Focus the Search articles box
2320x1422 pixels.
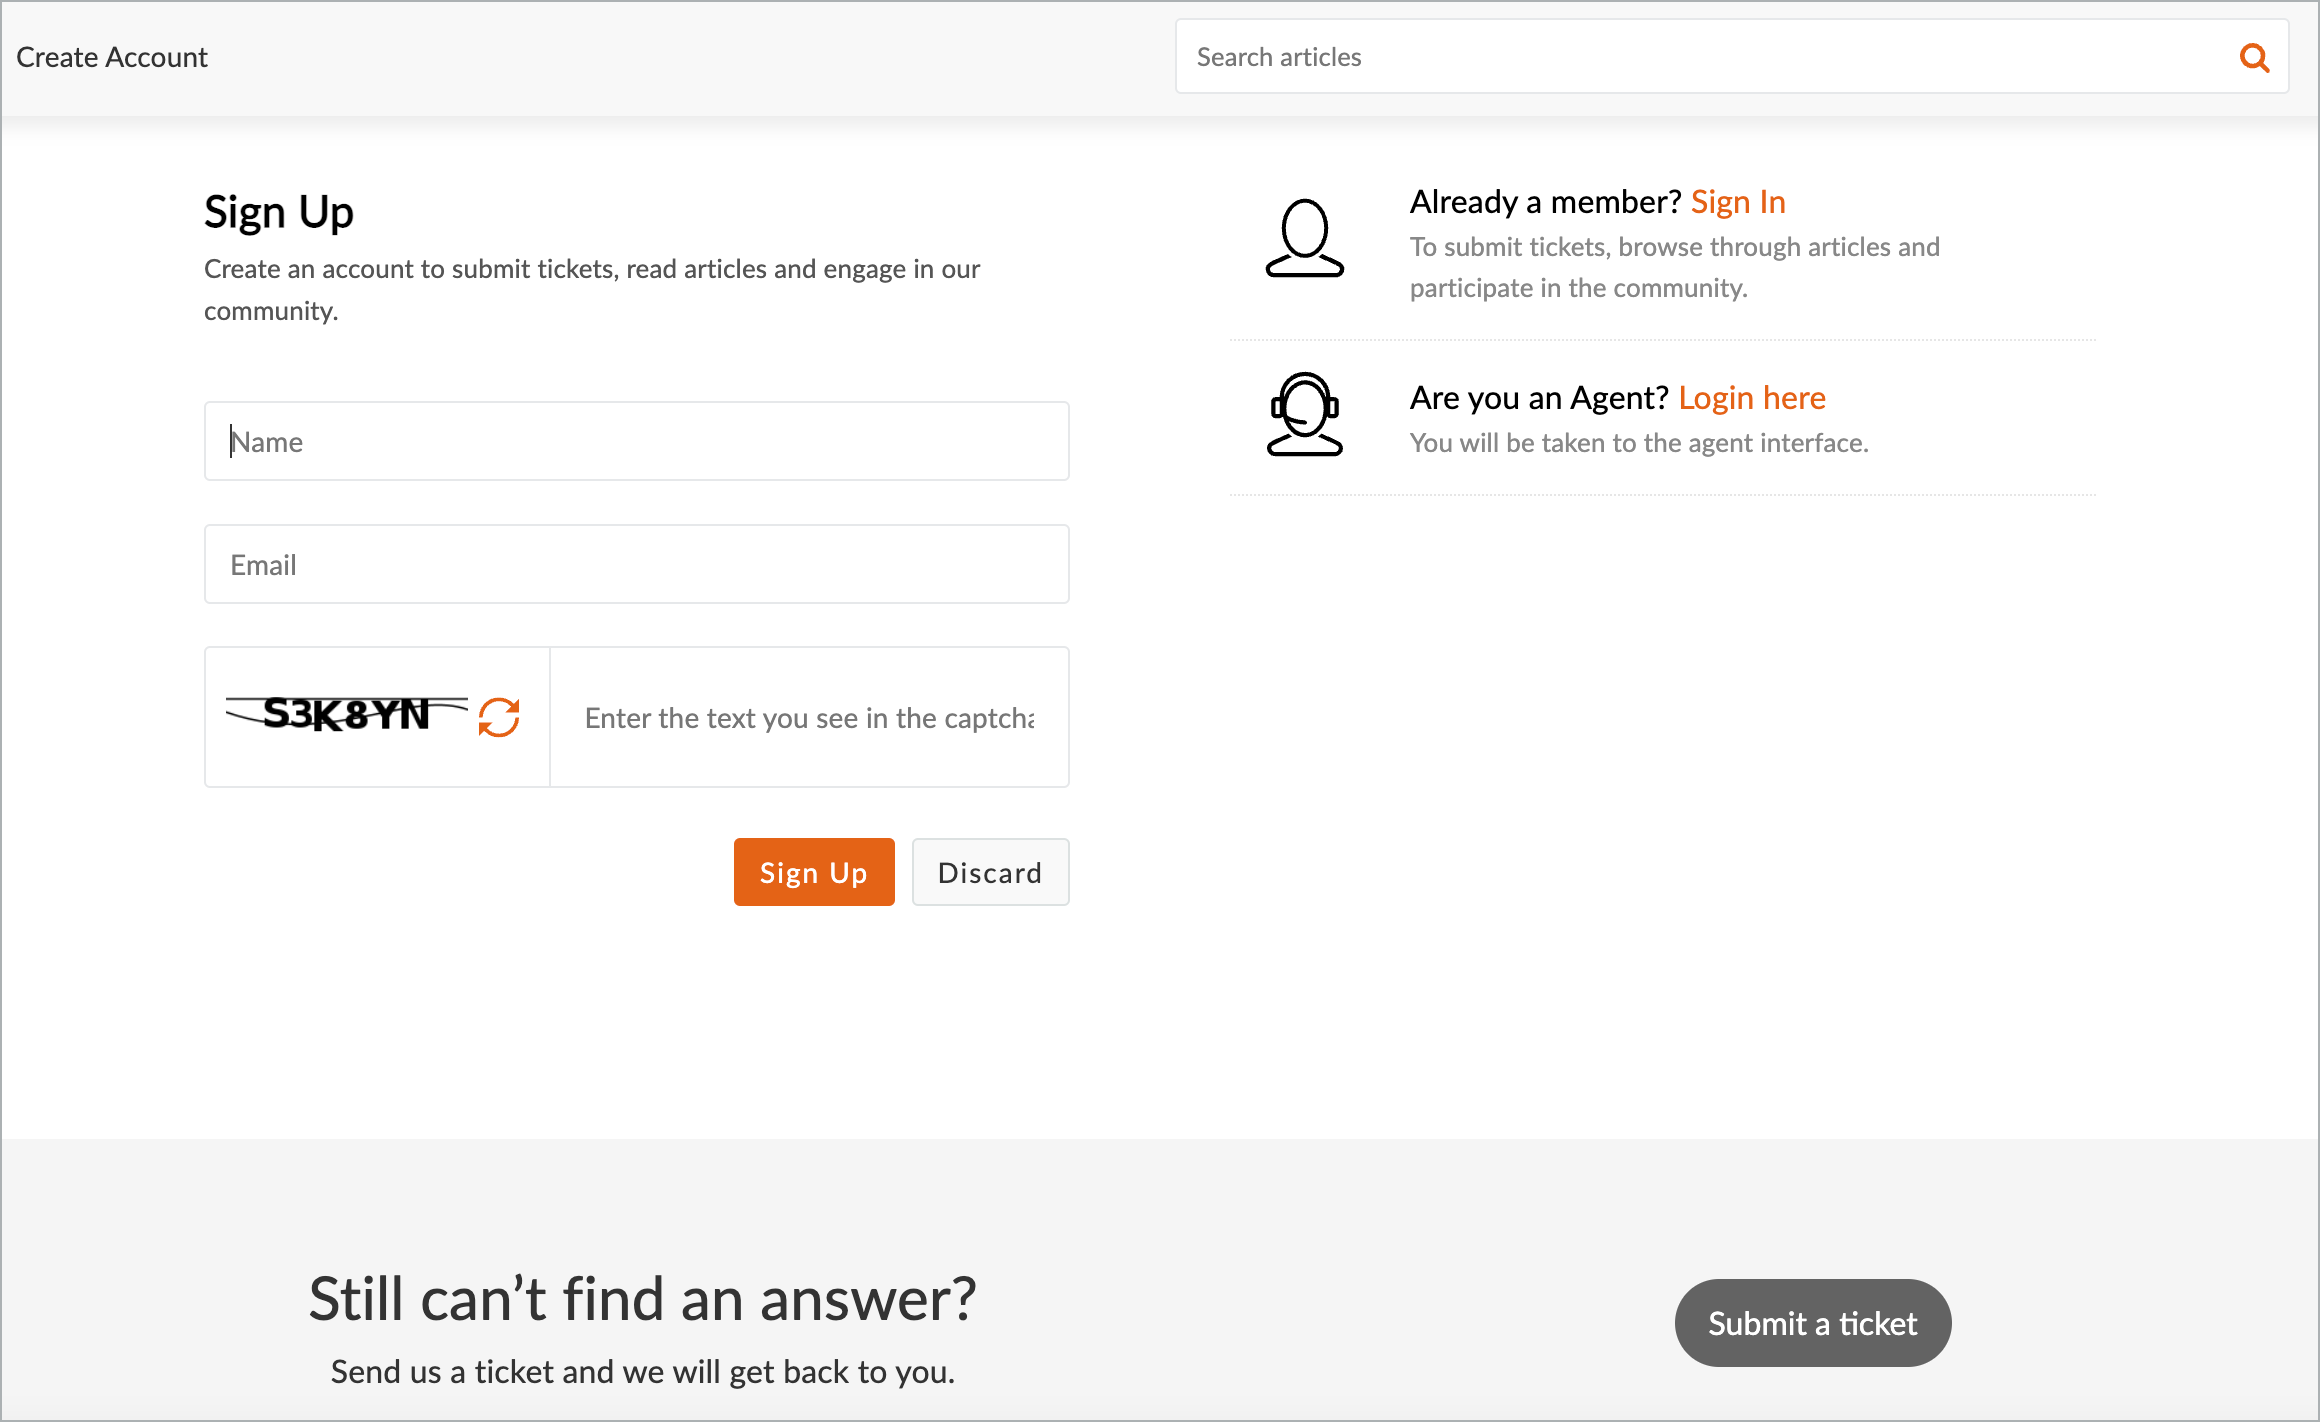tap(1700, 57)
